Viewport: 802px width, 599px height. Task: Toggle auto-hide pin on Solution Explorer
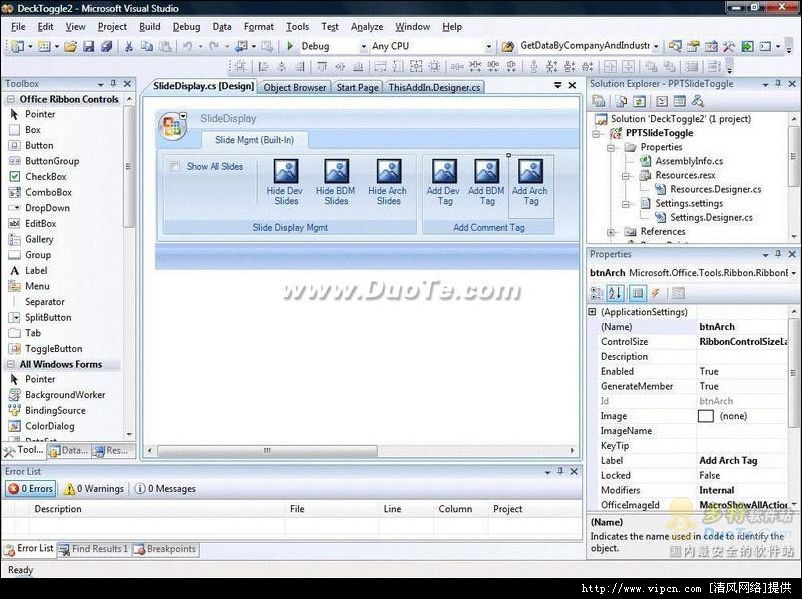point(778,83)
